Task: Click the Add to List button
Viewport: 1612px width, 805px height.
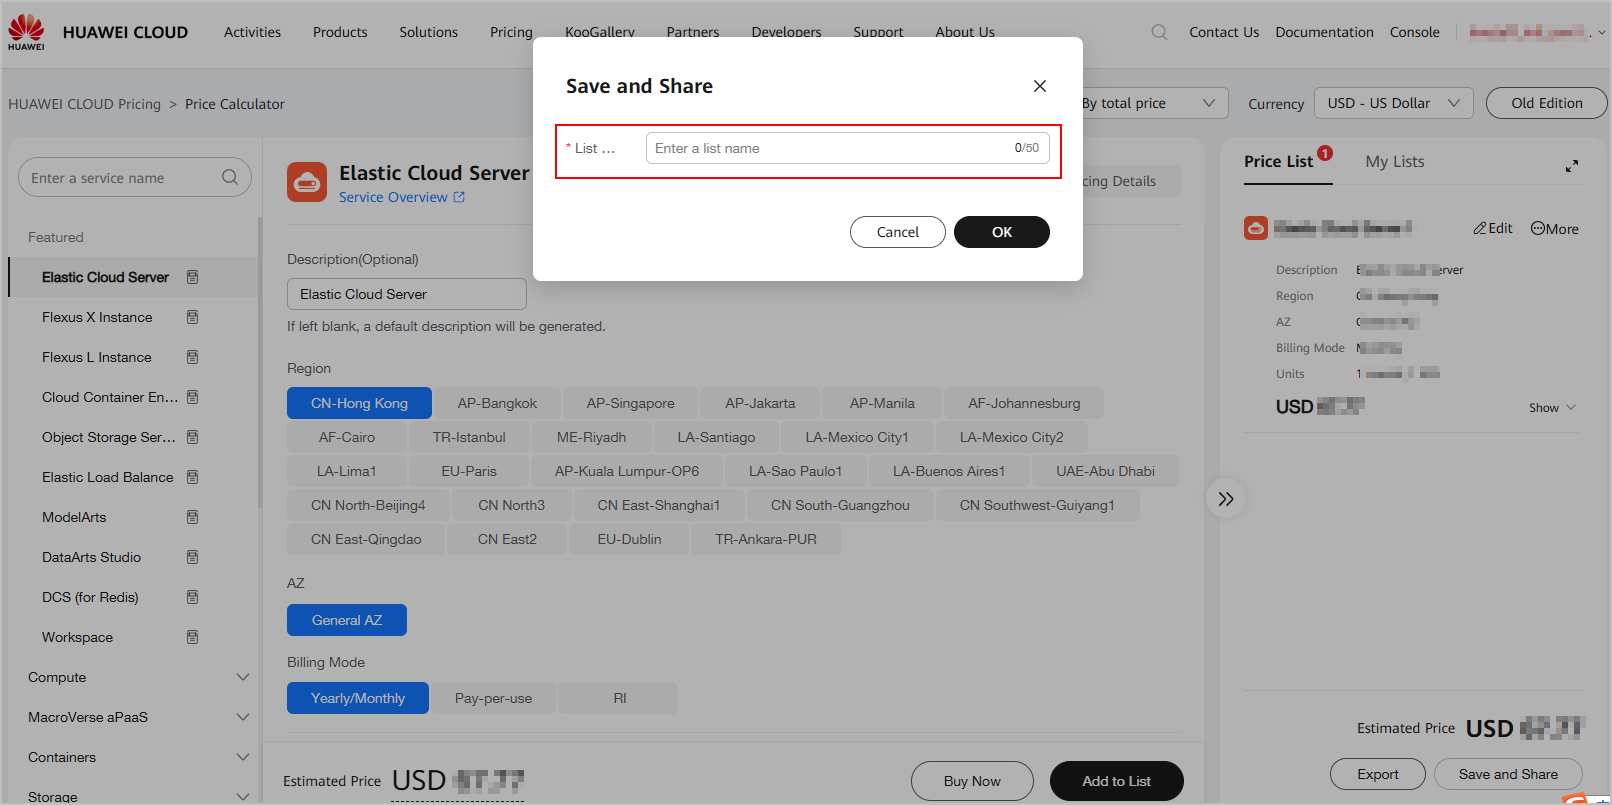Action: (x=1117, y=781)
